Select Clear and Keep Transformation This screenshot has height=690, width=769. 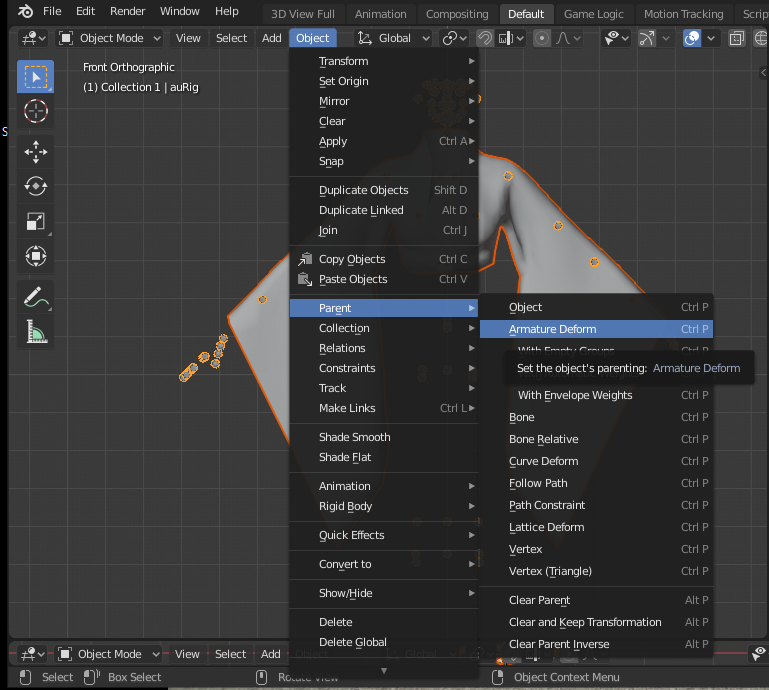(596, 622)
